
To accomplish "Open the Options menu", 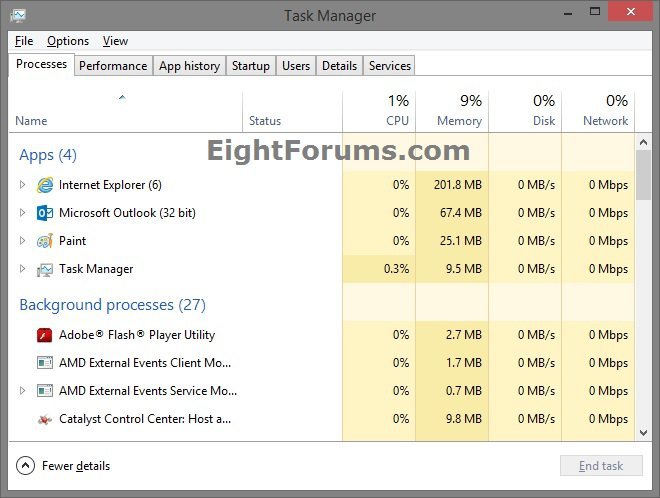I will tap(68, 41).
